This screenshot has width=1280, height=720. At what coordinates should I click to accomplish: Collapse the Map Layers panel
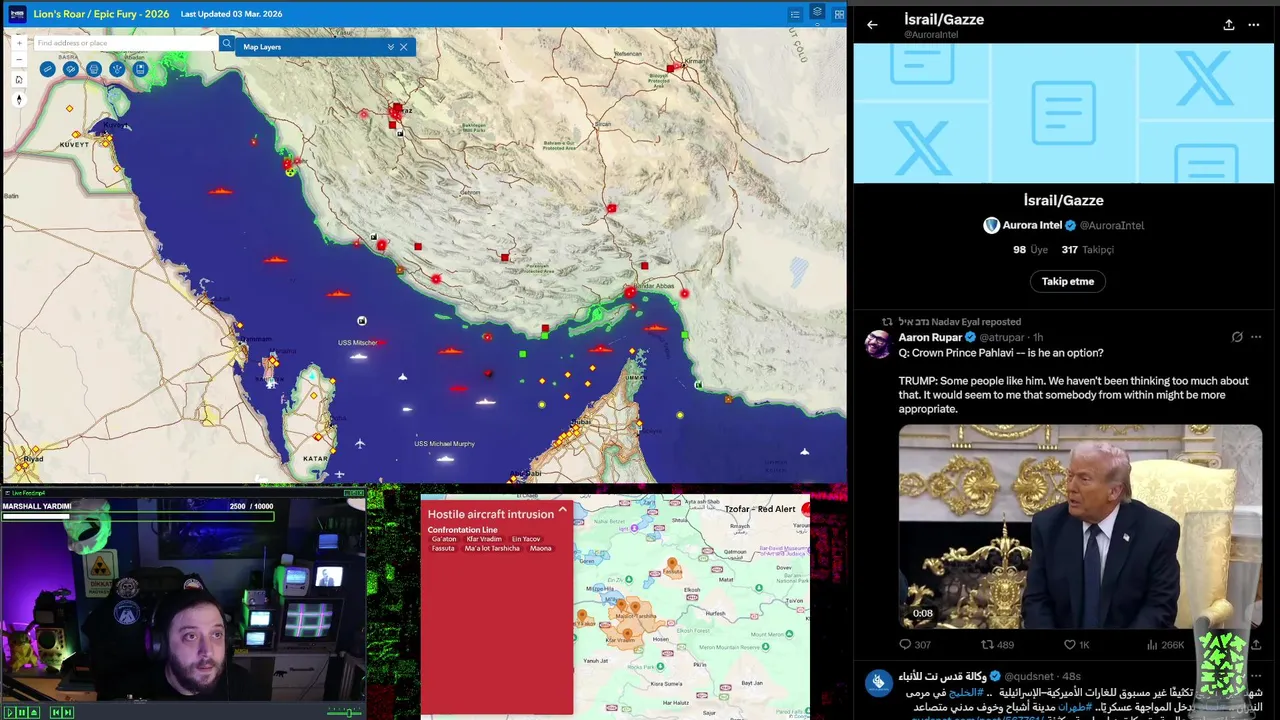tap(391, 47)
